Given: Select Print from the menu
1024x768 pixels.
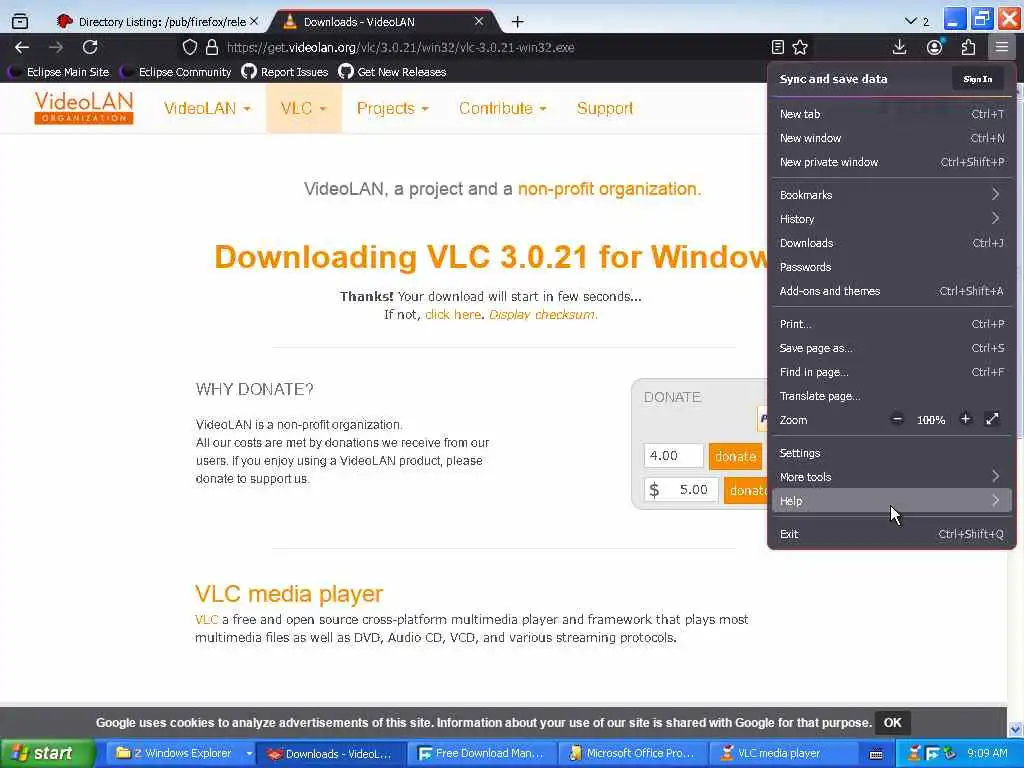Looking at the screenshot, I should [891, 324].
